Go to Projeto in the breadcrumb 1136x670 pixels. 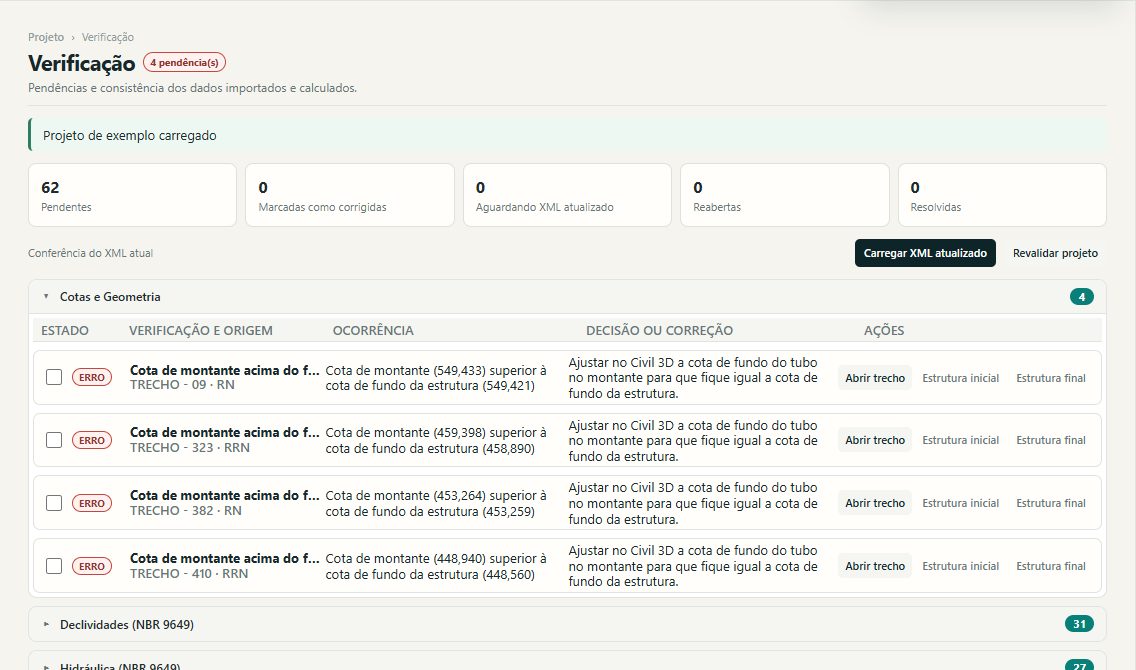point(46,37)
